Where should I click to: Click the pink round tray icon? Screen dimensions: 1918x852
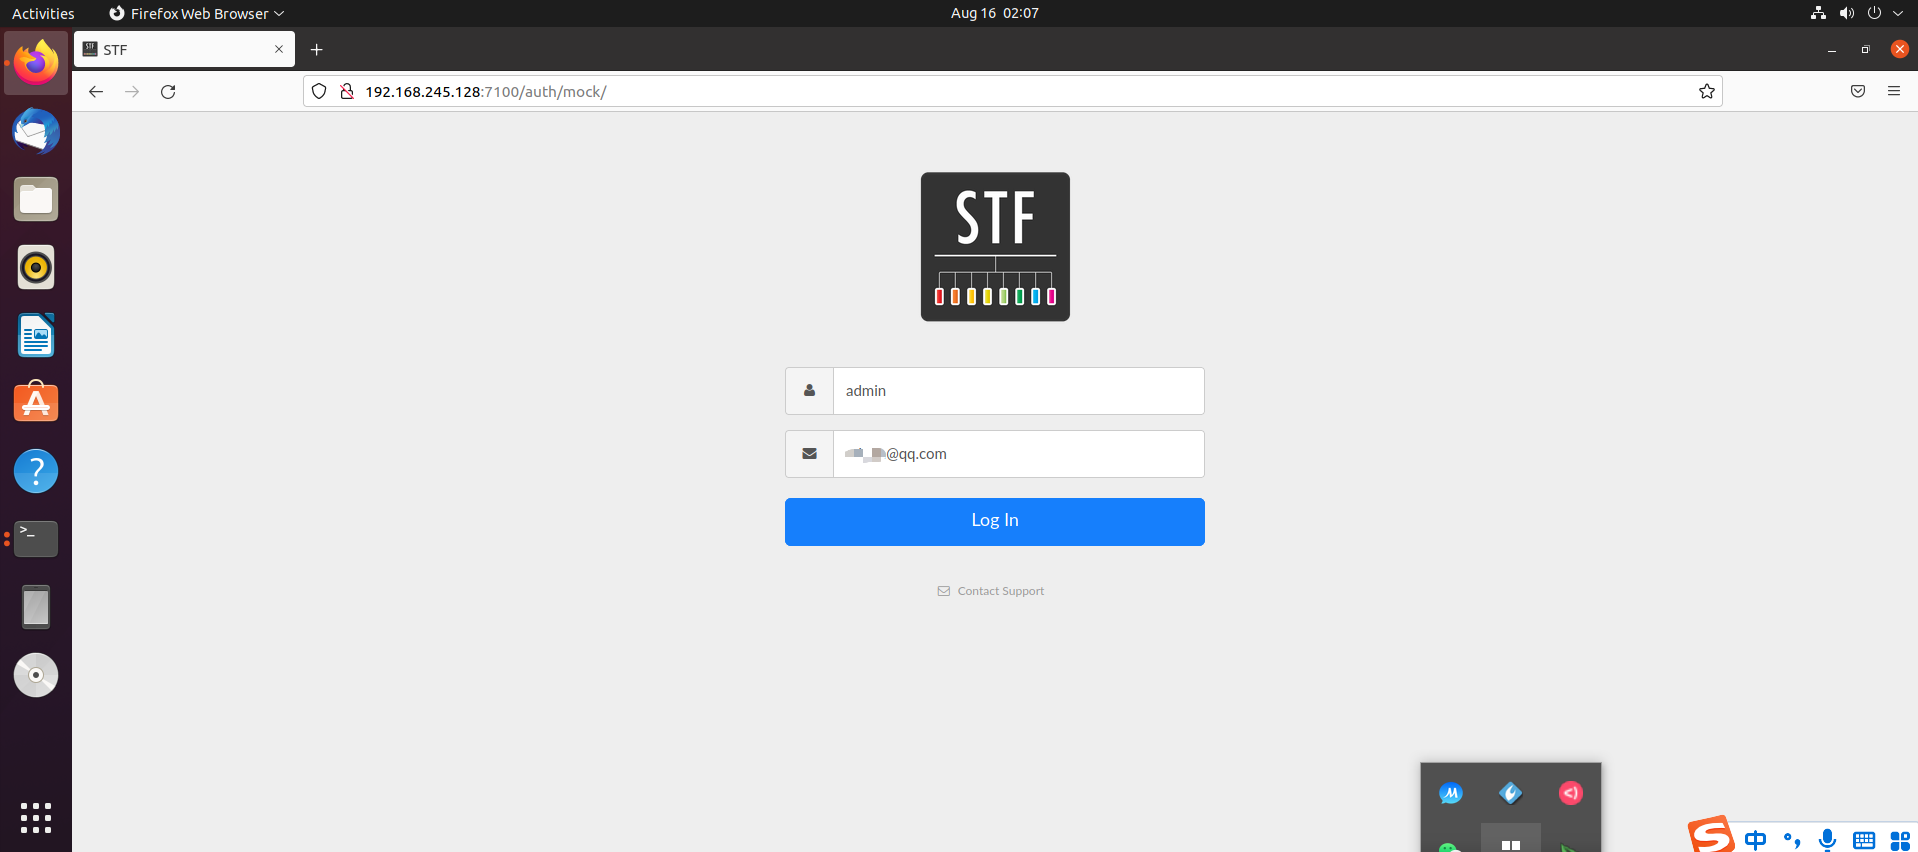(1571, 793)
